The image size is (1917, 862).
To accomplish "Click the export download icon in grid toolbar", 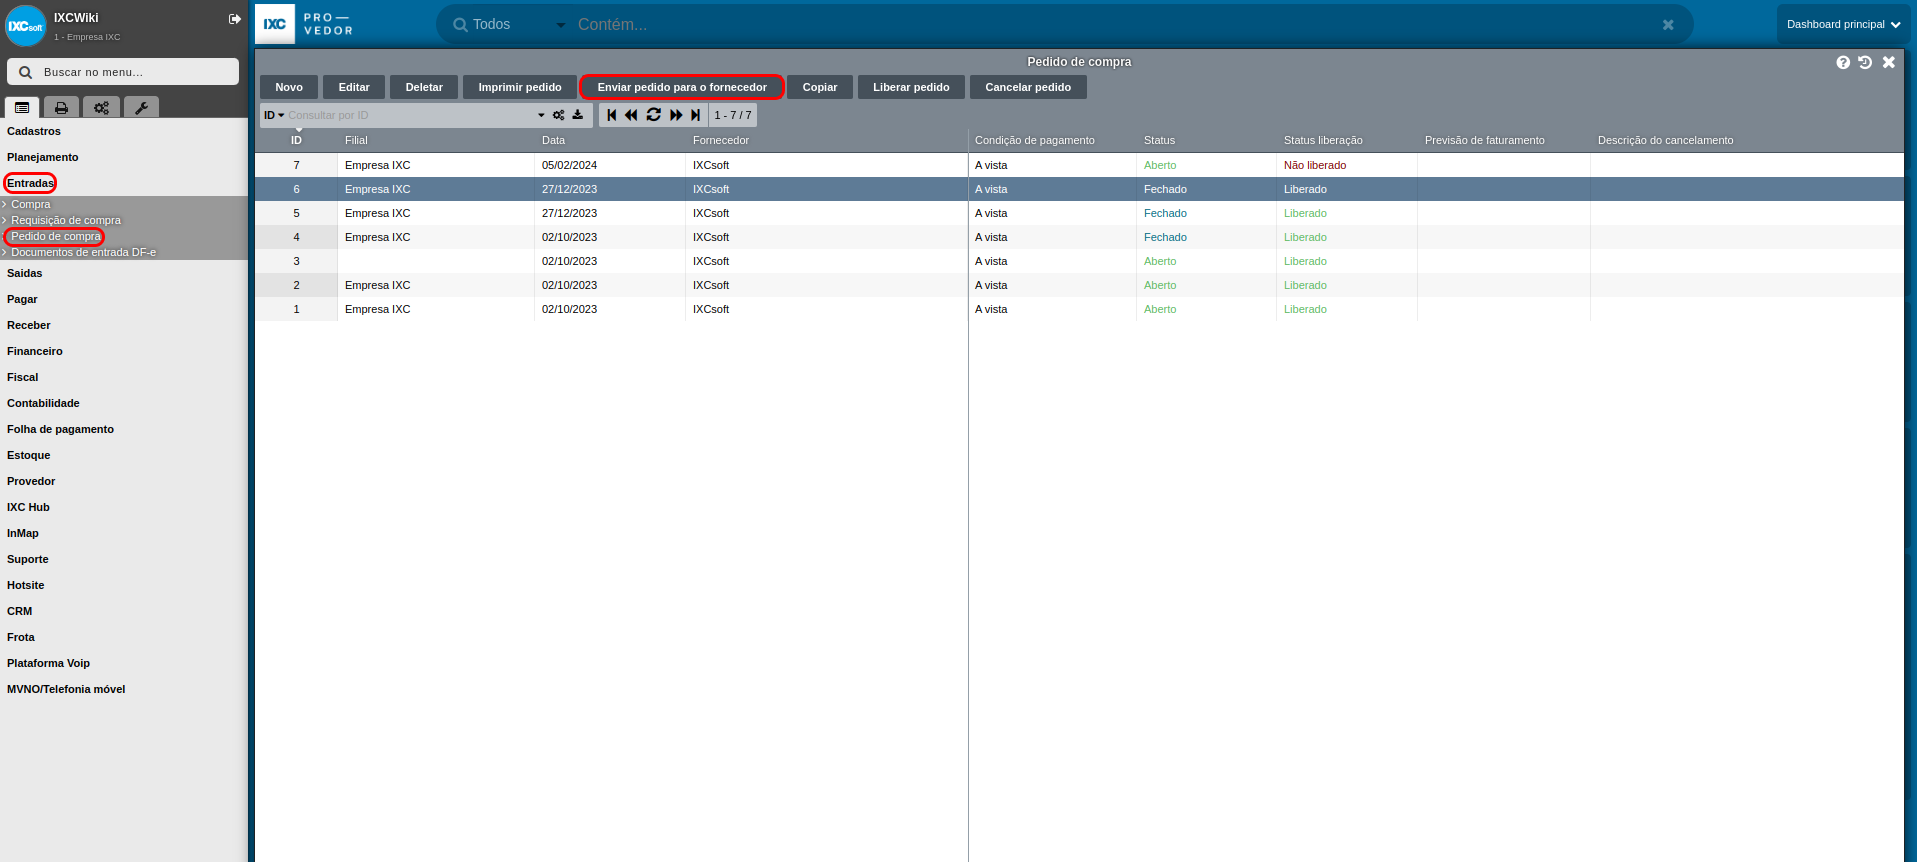I will tap(578, 115).
